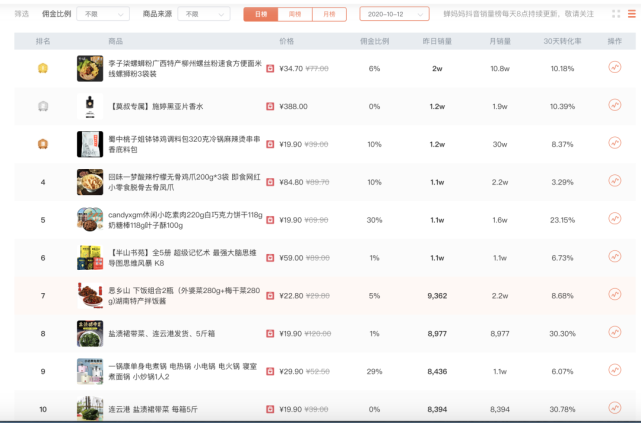Open 【莫叔专属】施婷黑亚片香水 product link
This screenshot has width=641, height=423.
pos(156,106)
